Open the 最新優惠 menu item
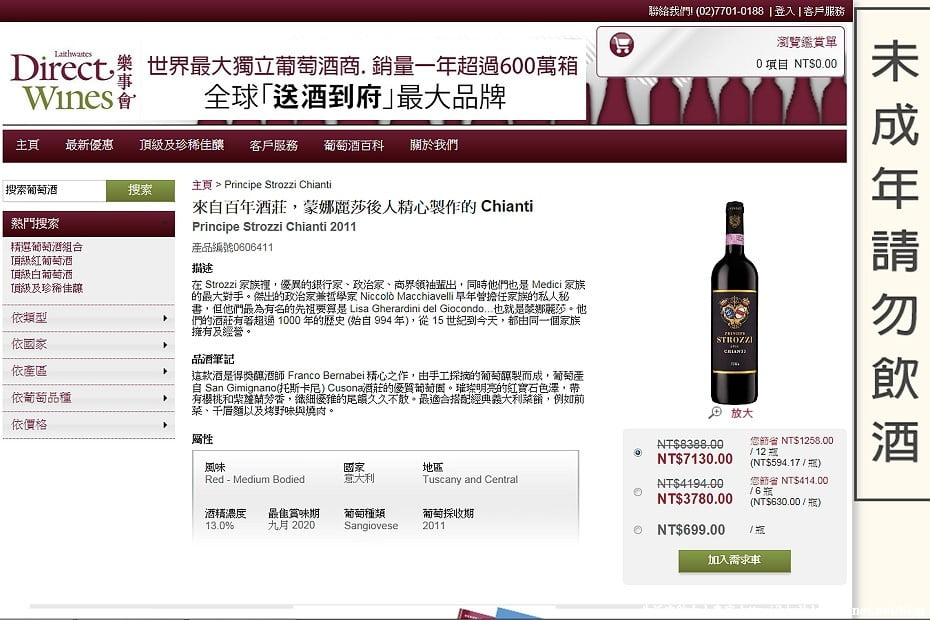Viewport: 930px width, 620px height. pyautogui.click(x=89, y=145)
